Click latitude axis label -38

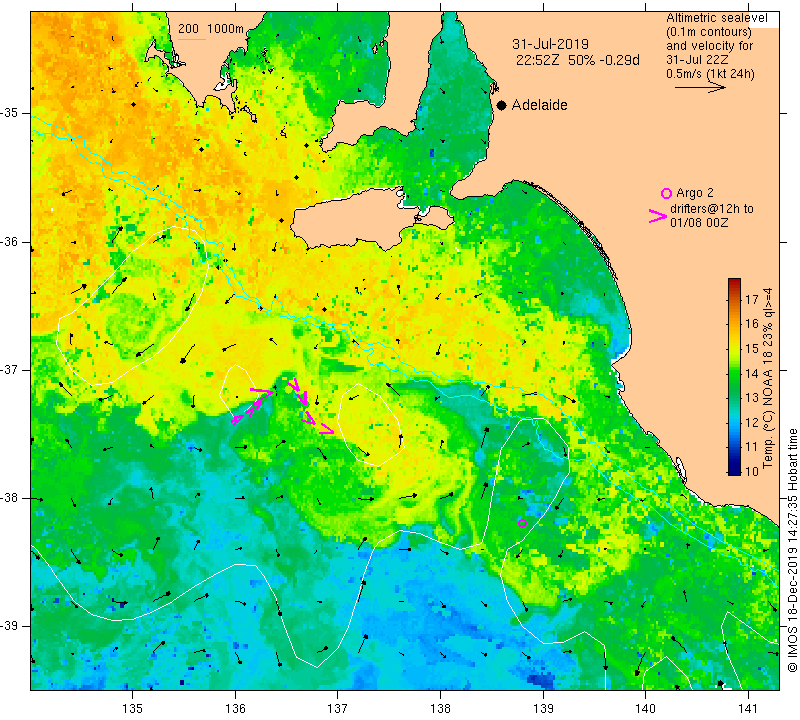(x=10, y=498)
